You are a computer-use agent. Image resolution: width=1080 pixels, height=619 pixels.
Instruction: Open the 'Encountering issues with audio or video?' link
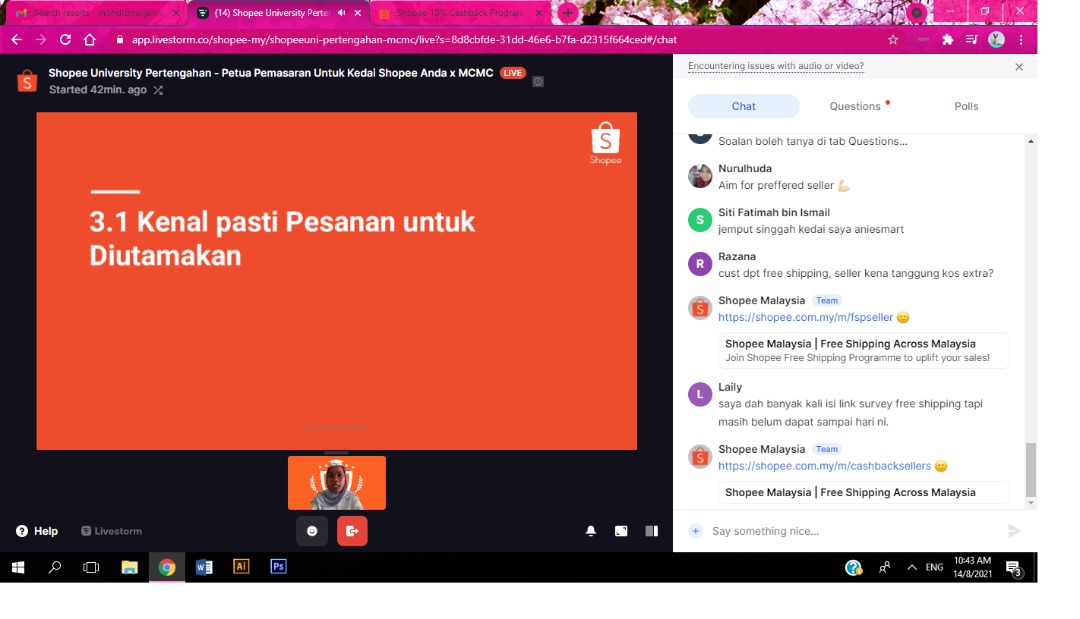pos(776,66)
